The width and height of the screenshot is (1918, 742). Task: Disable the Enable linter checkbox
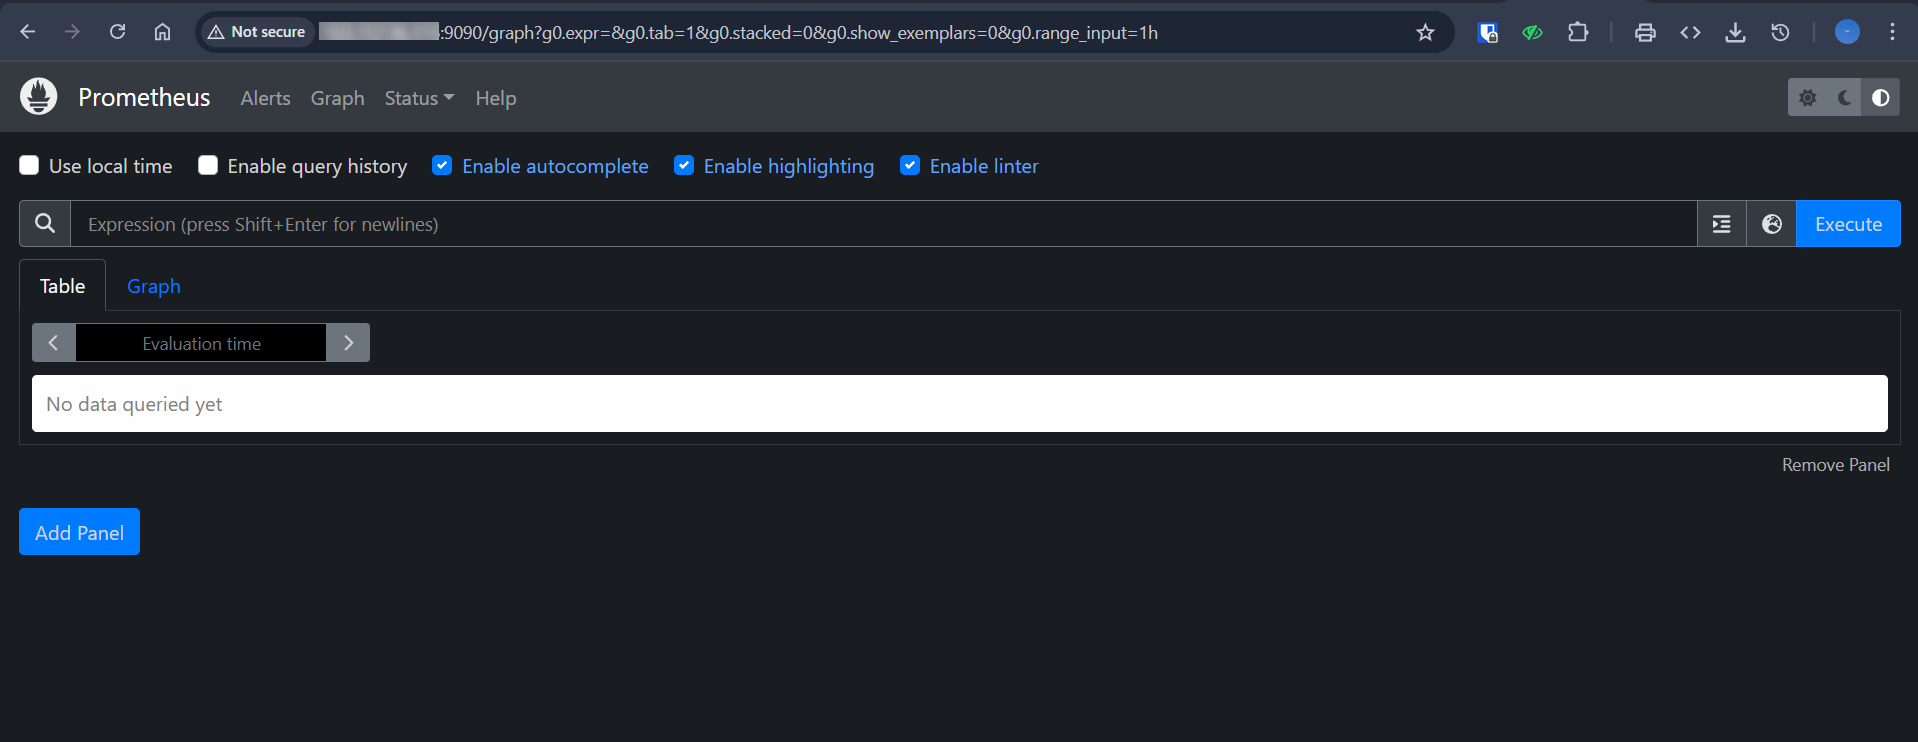910,165
